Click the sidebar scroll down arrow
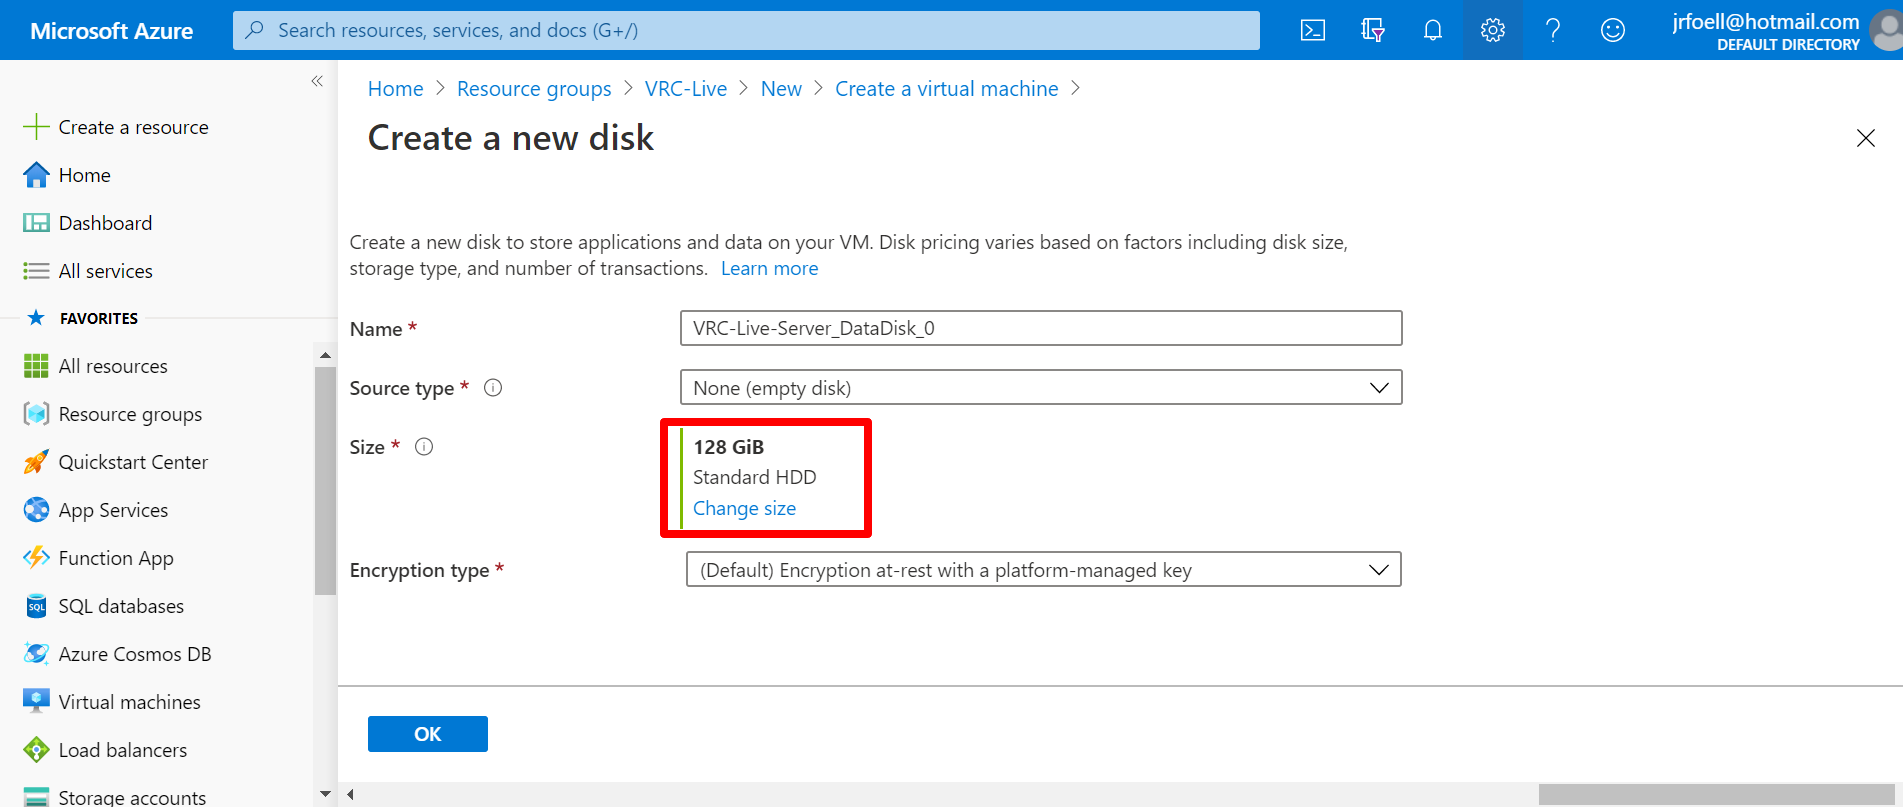 325,794
